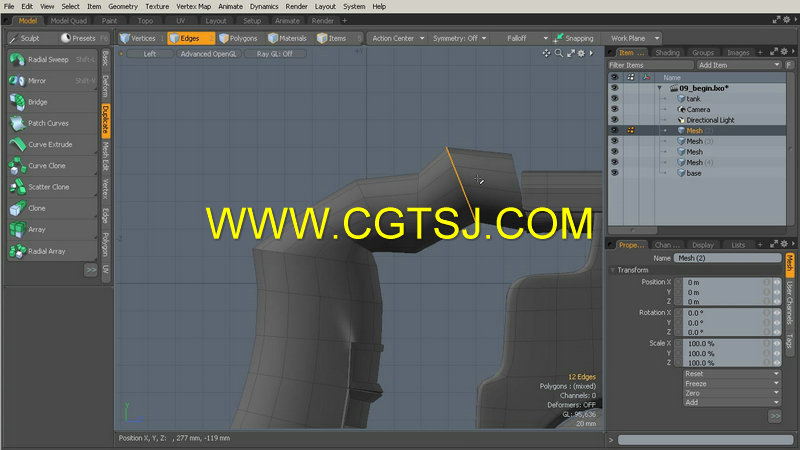Toggle visibility of 09_begin.lxo scene
This screenshot has width=800, height=450.
[x=614, y=88]
